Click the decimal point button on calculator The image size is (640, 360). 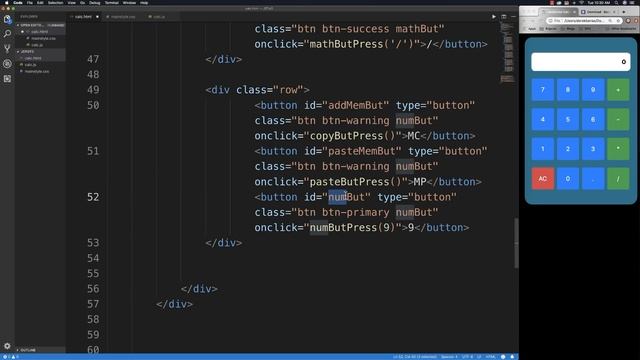pos(593,178)
